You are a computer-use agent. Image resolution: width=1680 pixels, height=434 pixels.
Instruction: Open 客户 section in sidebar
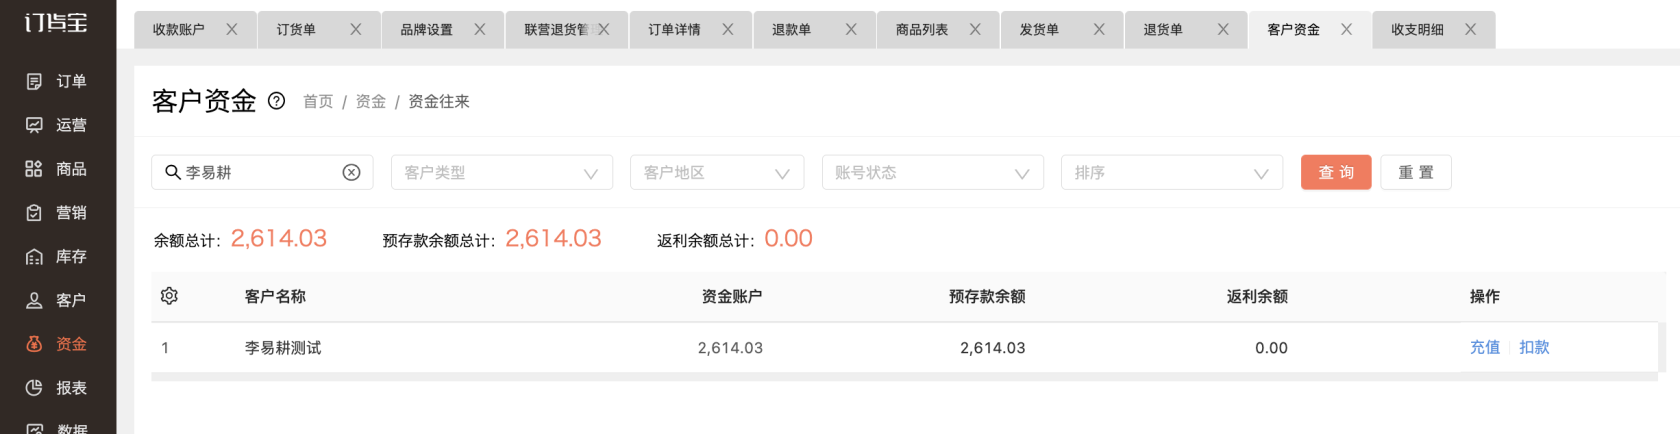pos(57,300)
